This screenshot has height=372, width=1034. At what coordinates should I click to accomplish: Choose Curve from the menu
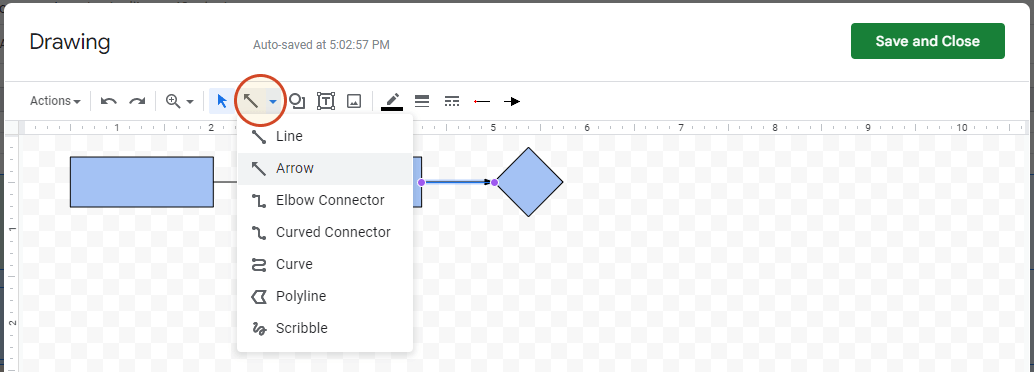[x=325, y=264]
